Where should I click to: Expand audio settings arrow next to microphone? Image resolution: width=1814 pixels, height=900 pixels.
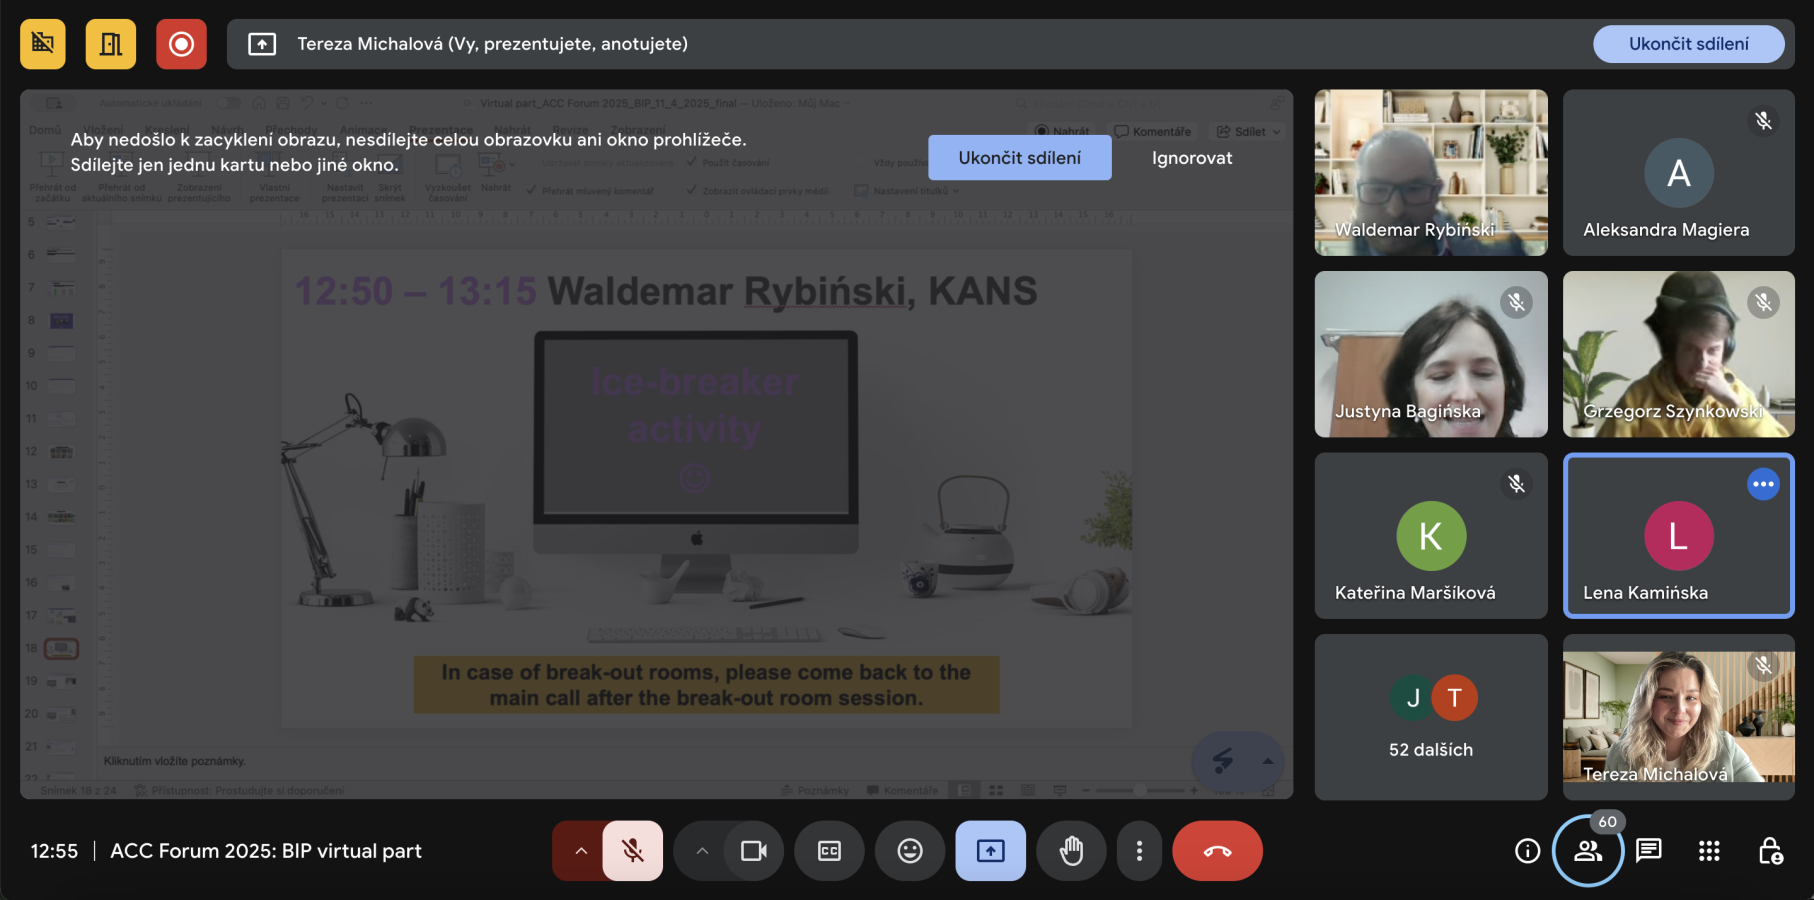point(580,851)
